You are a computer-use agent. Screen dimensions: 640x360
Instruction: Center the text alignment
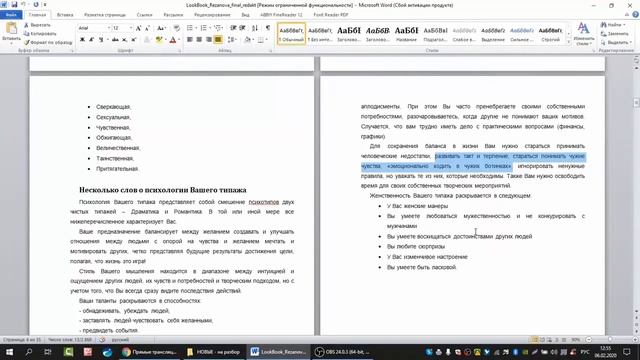pyautogui.click(x=199, y=40)
